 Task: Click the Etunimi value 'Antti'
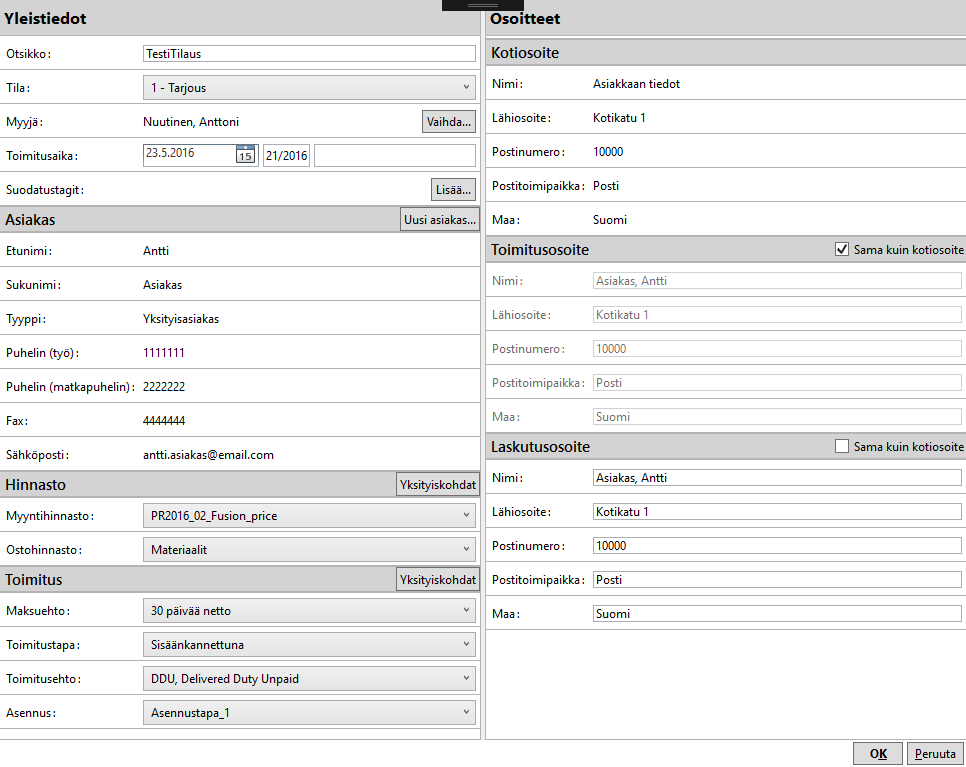pos(156,251)
